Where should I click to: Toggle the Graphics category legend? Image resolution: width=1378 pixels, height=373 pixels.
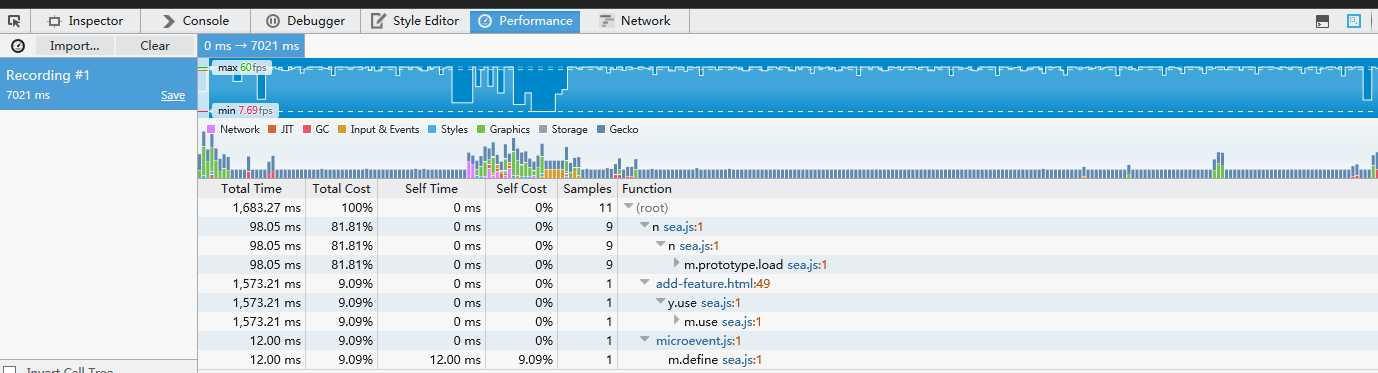[x=481, y=130]
